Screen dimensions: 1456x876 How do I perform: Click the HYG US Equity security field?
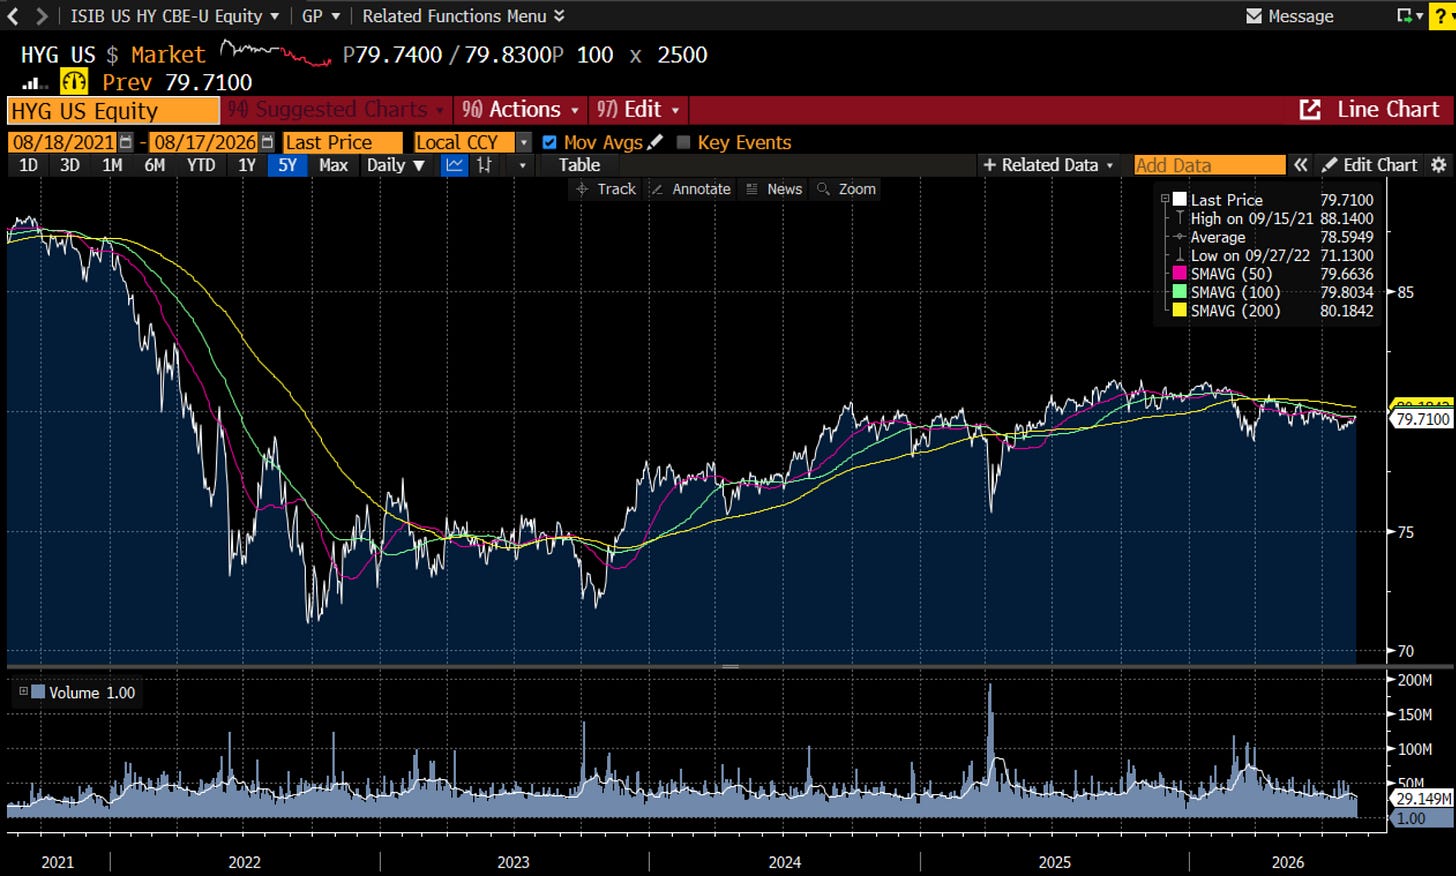pos(113,110)
